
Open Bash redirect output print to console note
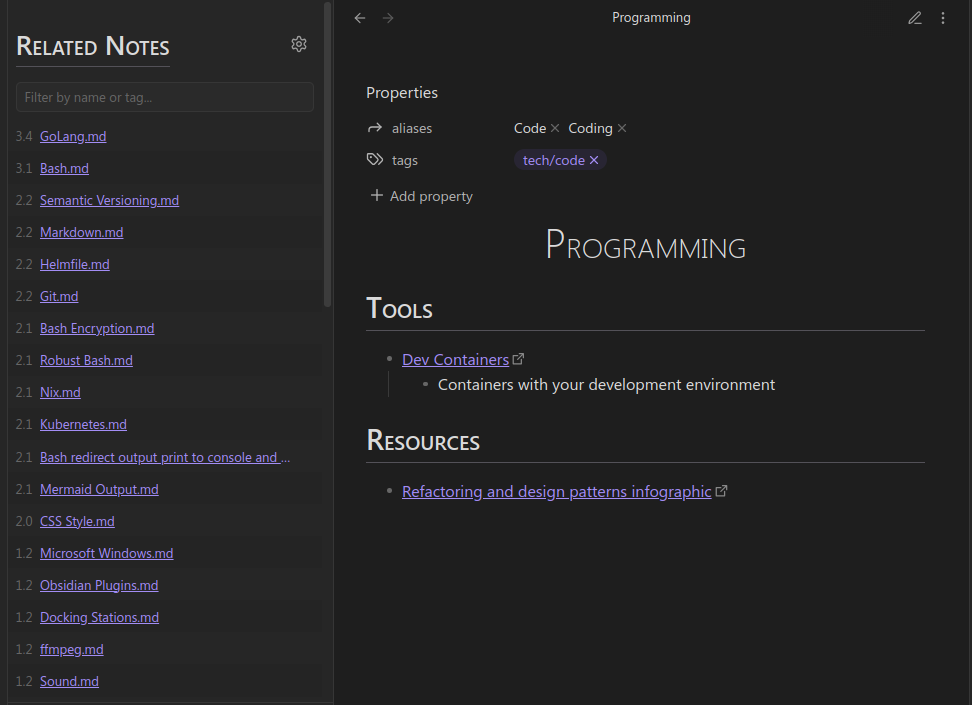(x=165, y=458)
